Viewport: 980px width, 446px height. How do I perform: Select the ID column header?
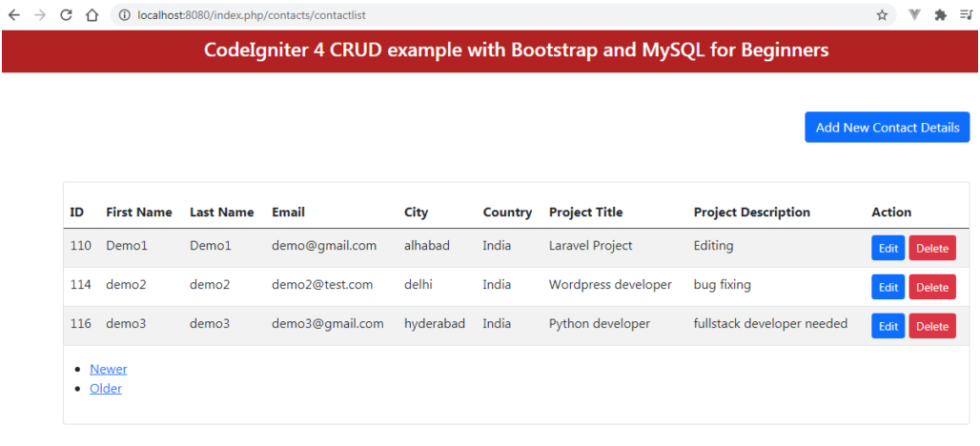point(77,212)
